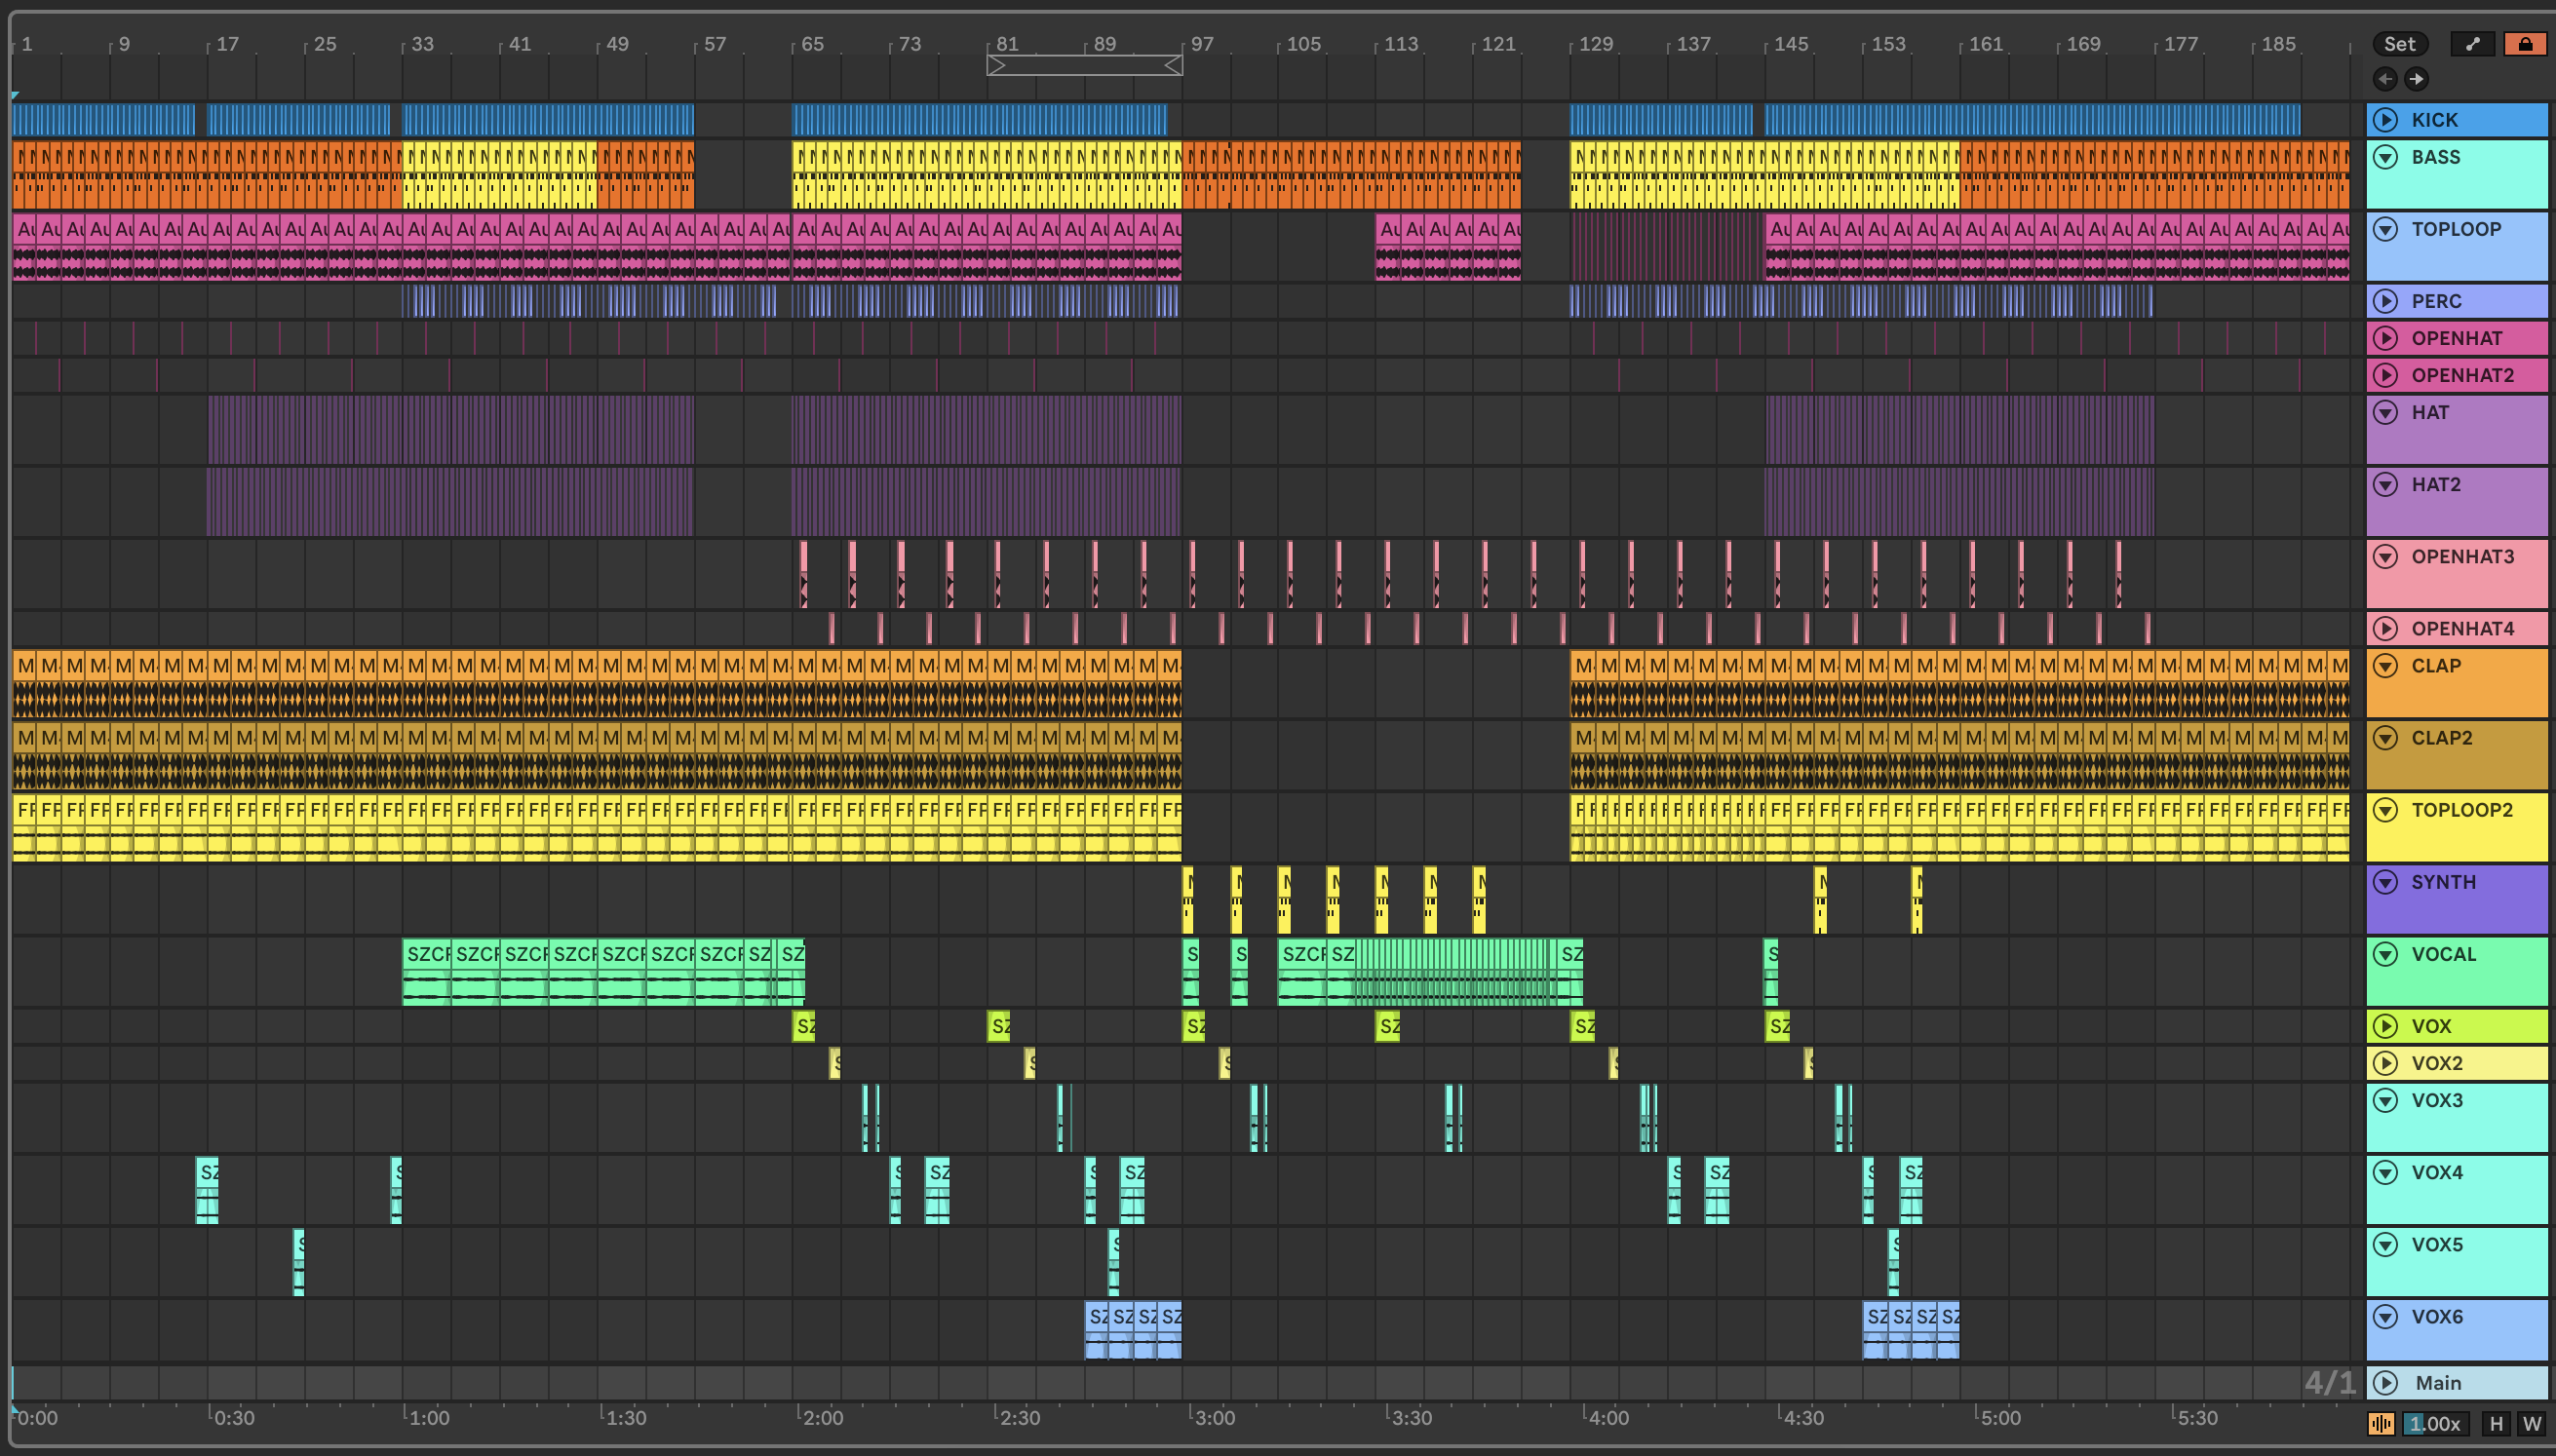Fold the CLAP2 track arrow

click(x=2385, y=737)
